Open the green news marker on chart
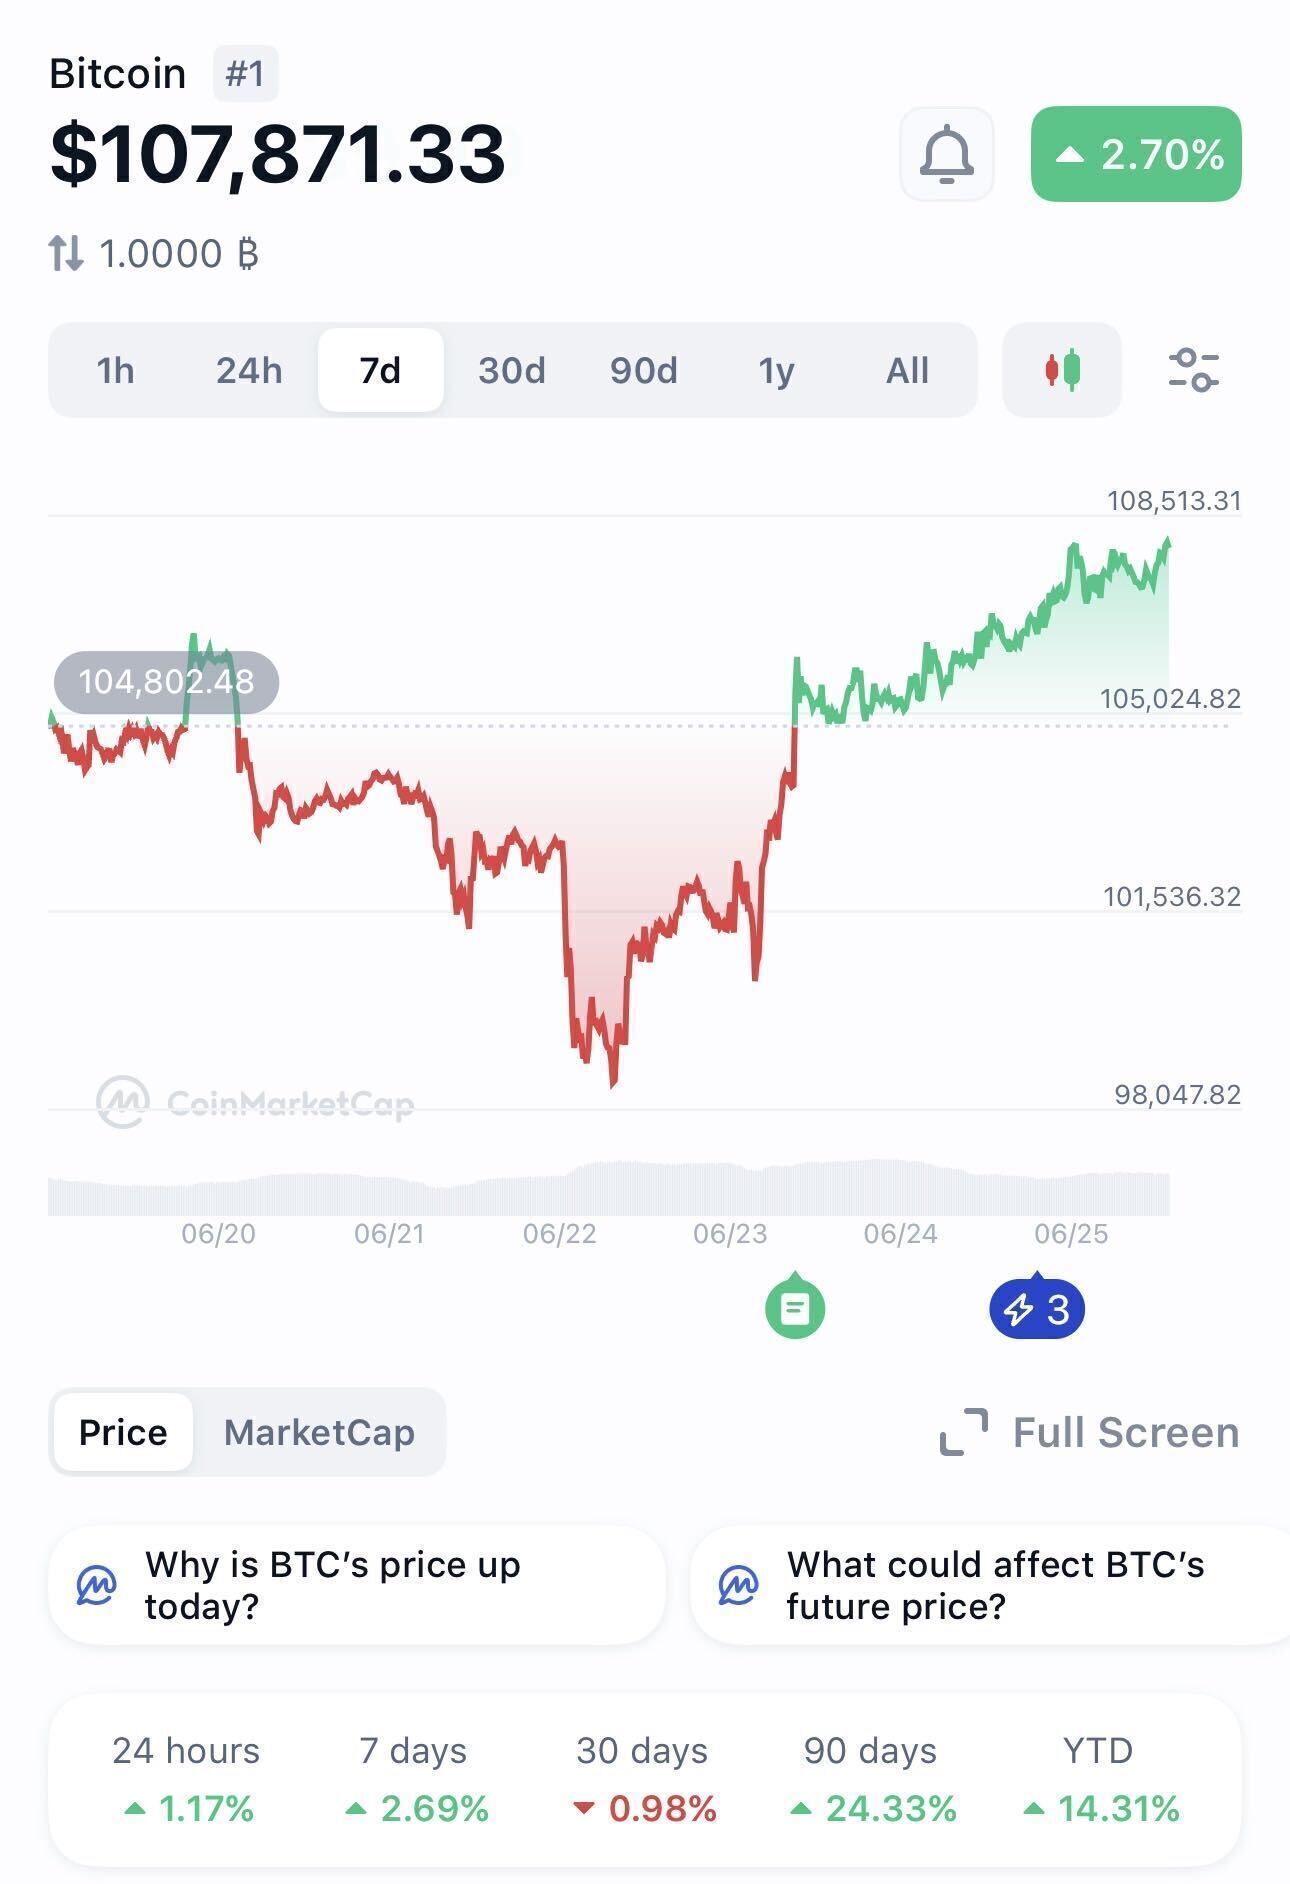 (795, 1305)
